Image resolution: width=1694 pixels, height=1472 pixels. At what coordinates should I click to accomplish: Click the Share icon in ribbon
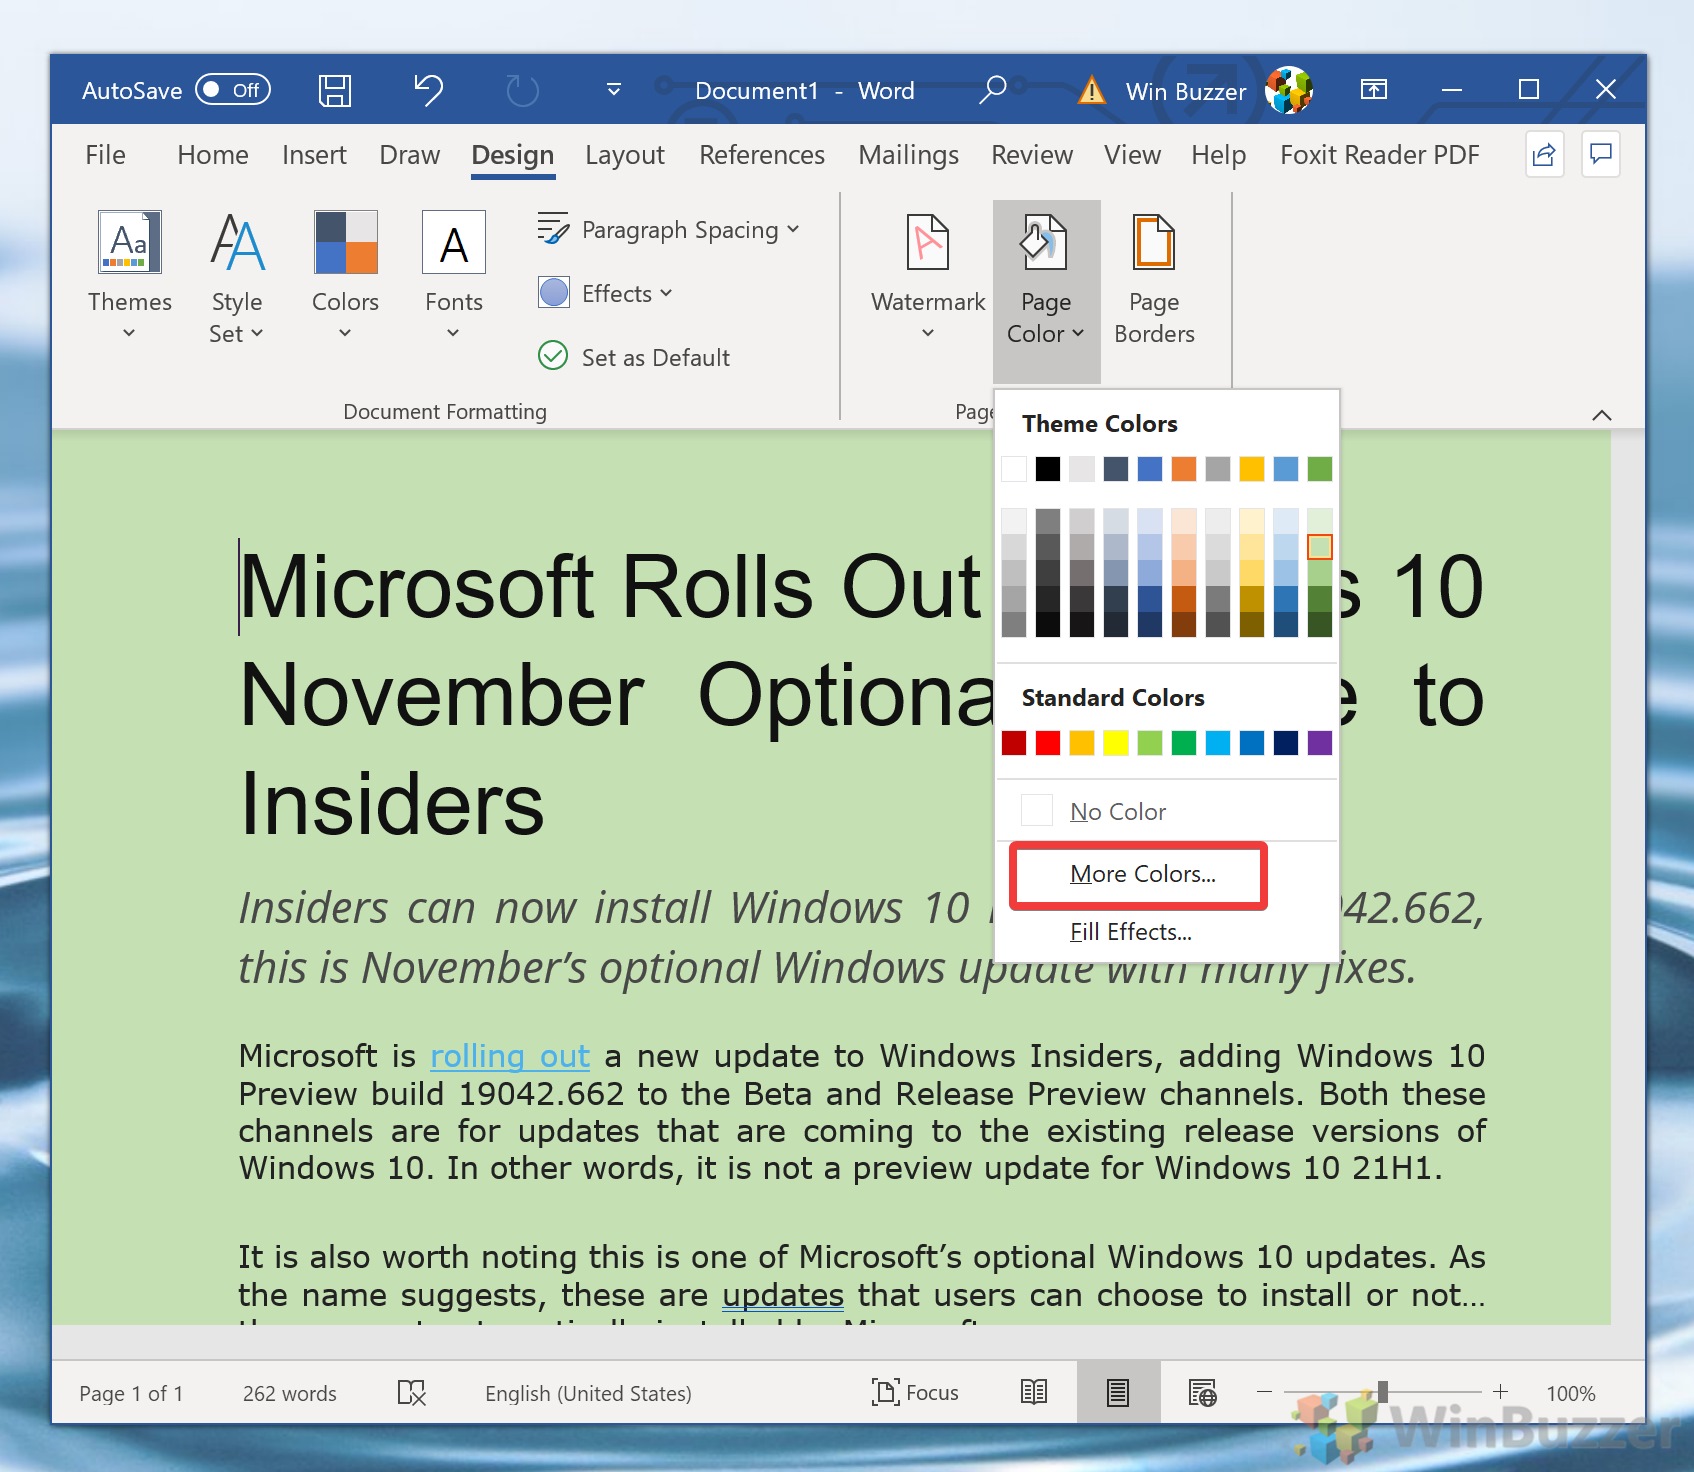[1544, 155]
